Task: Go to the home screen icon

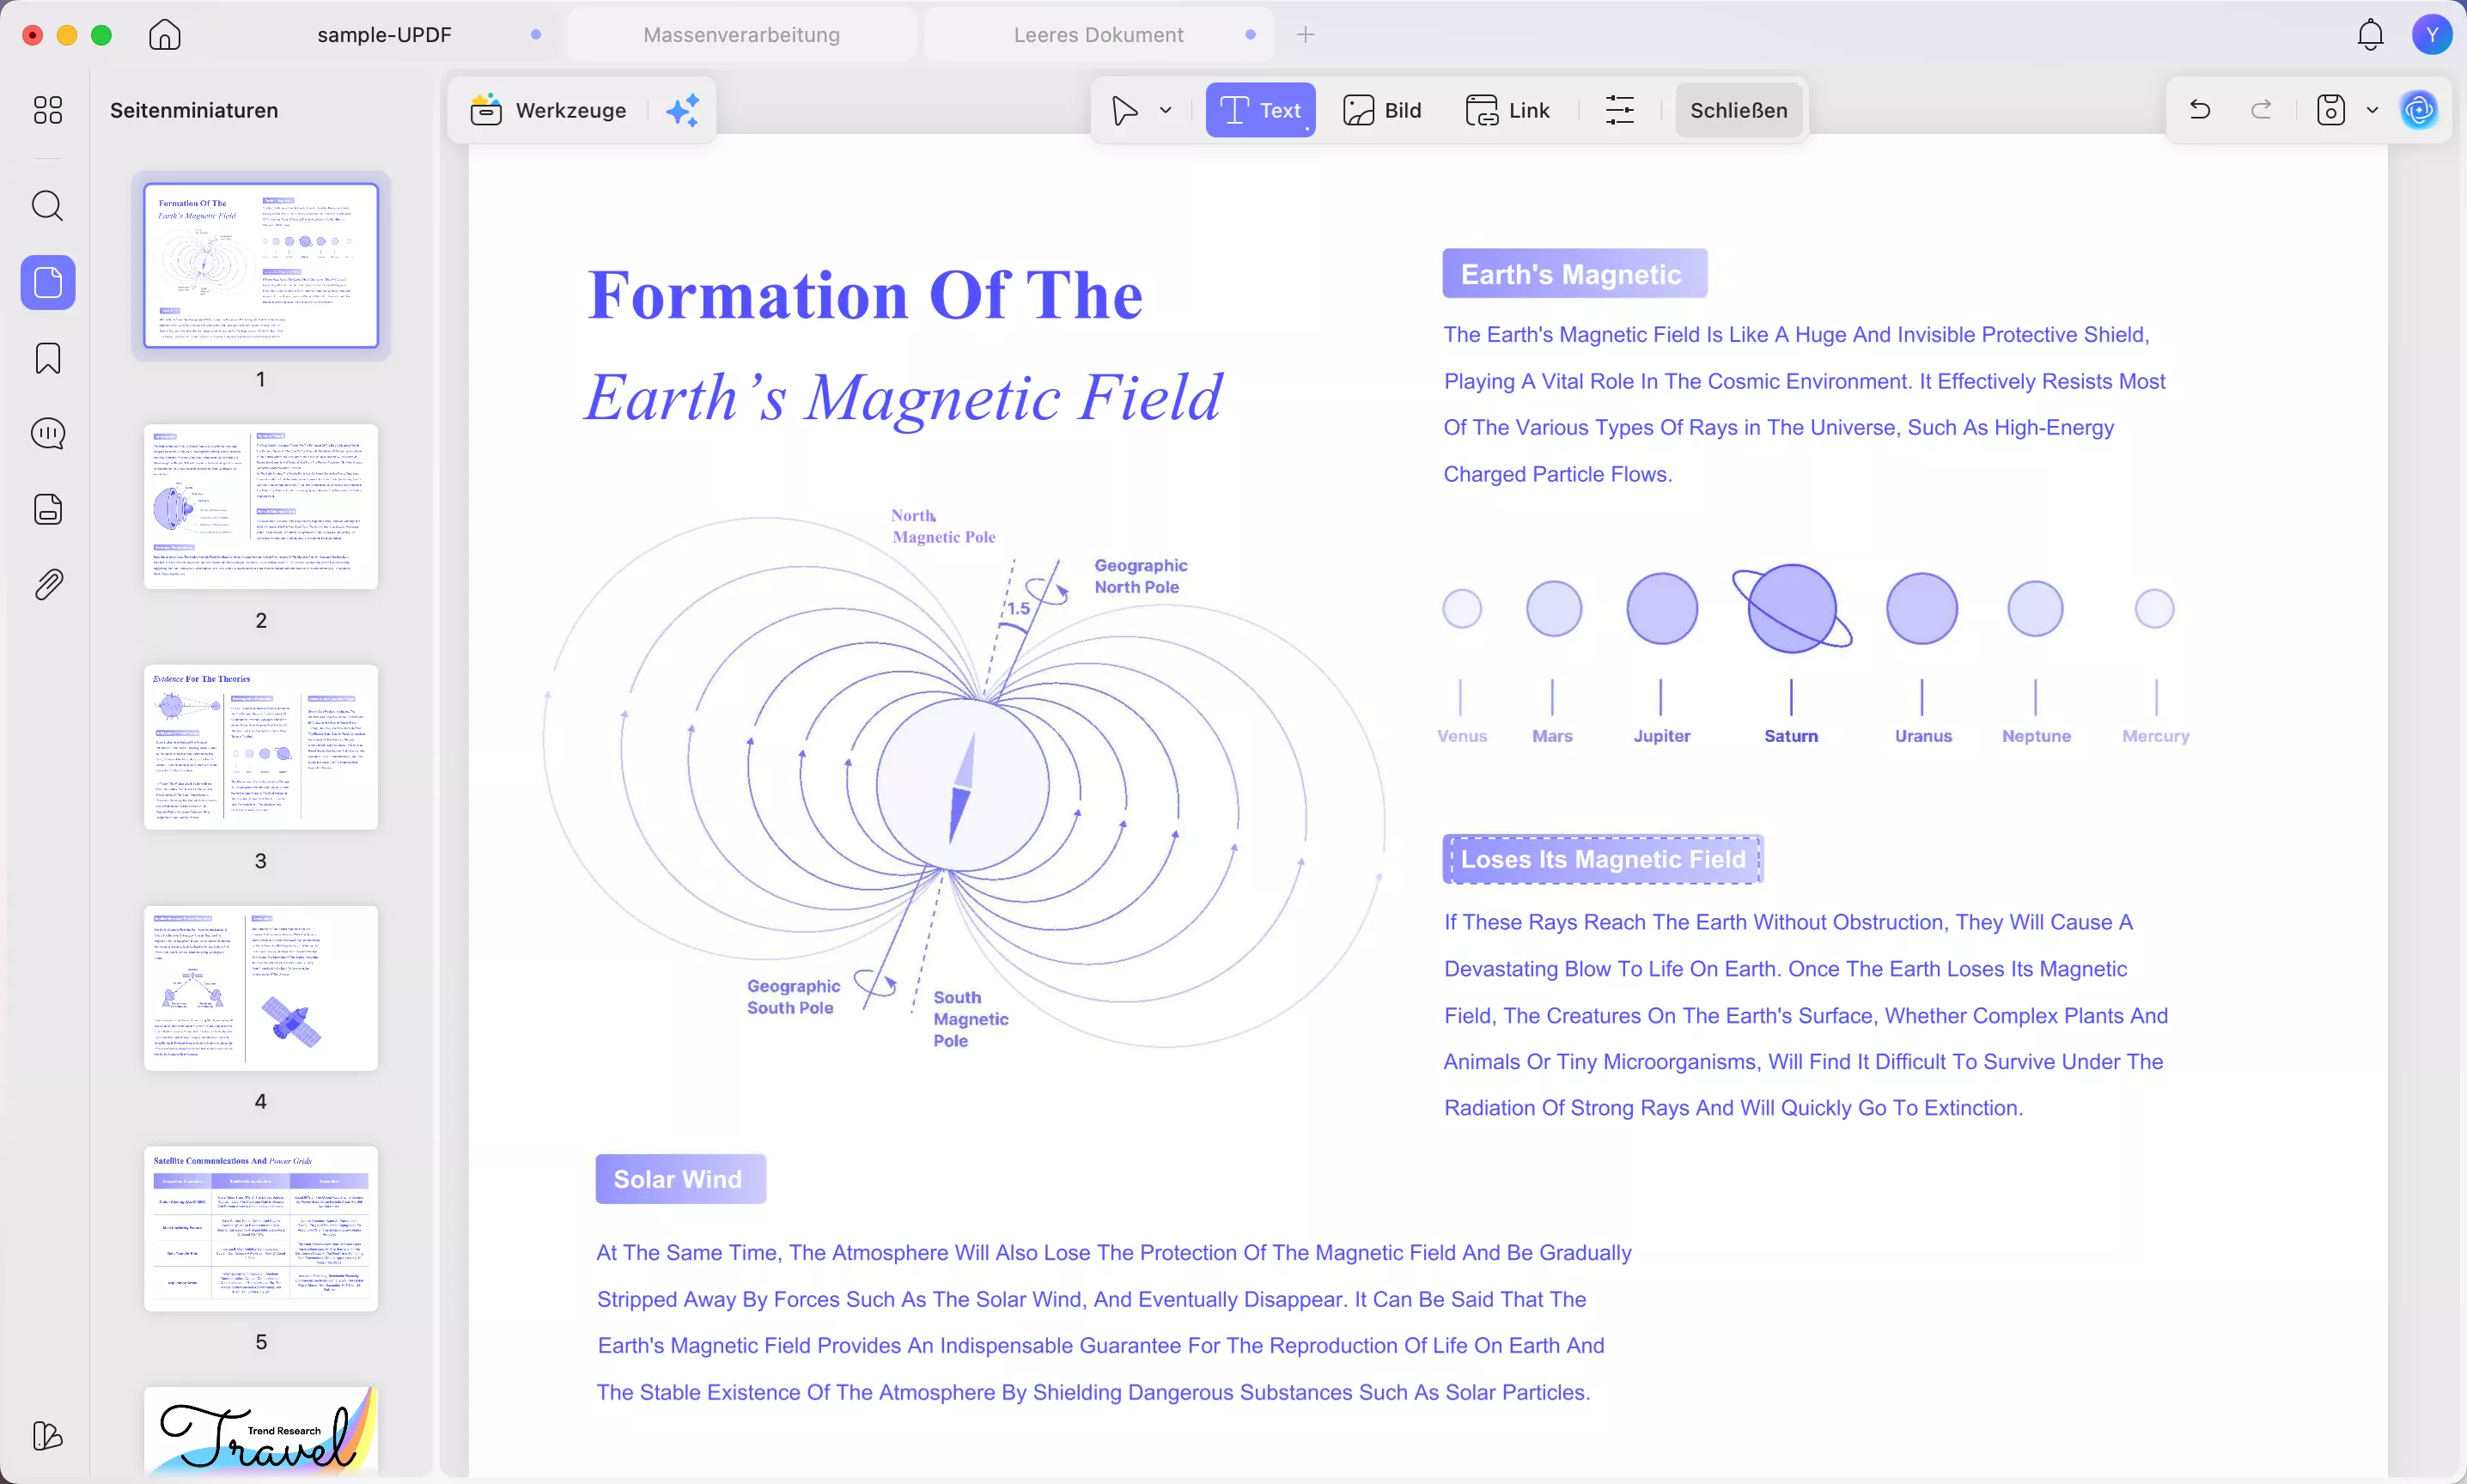Action: [165, 35]
